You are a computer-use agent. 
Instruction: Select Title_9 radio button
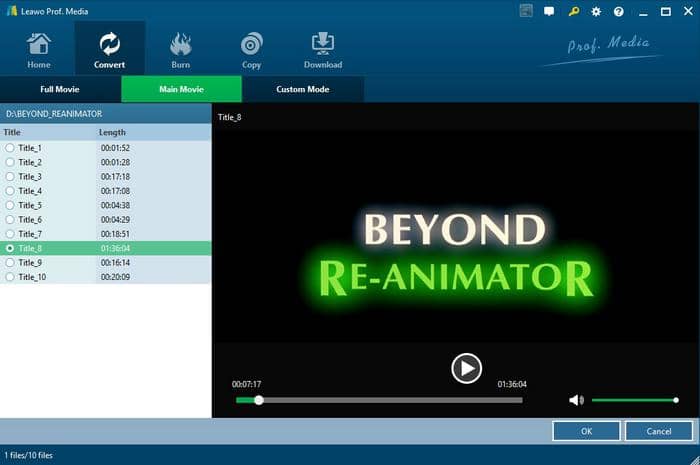tap(10, 262)
